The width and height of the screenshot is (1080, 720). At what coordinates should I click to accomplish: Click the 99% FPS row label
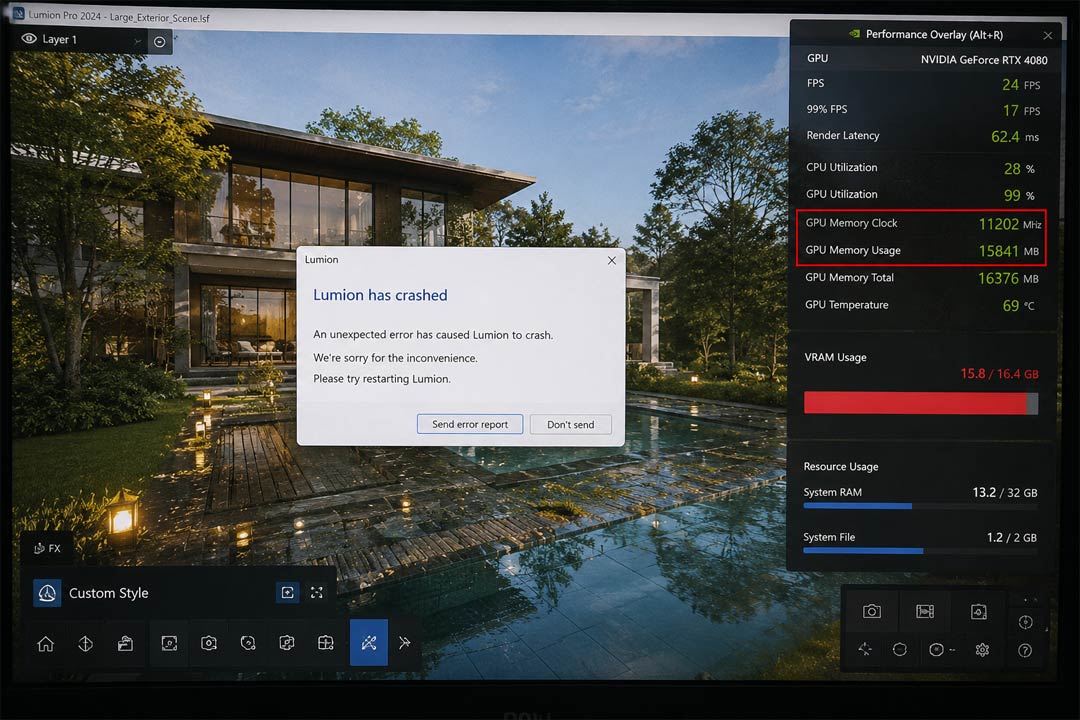(x=827, y=110)
